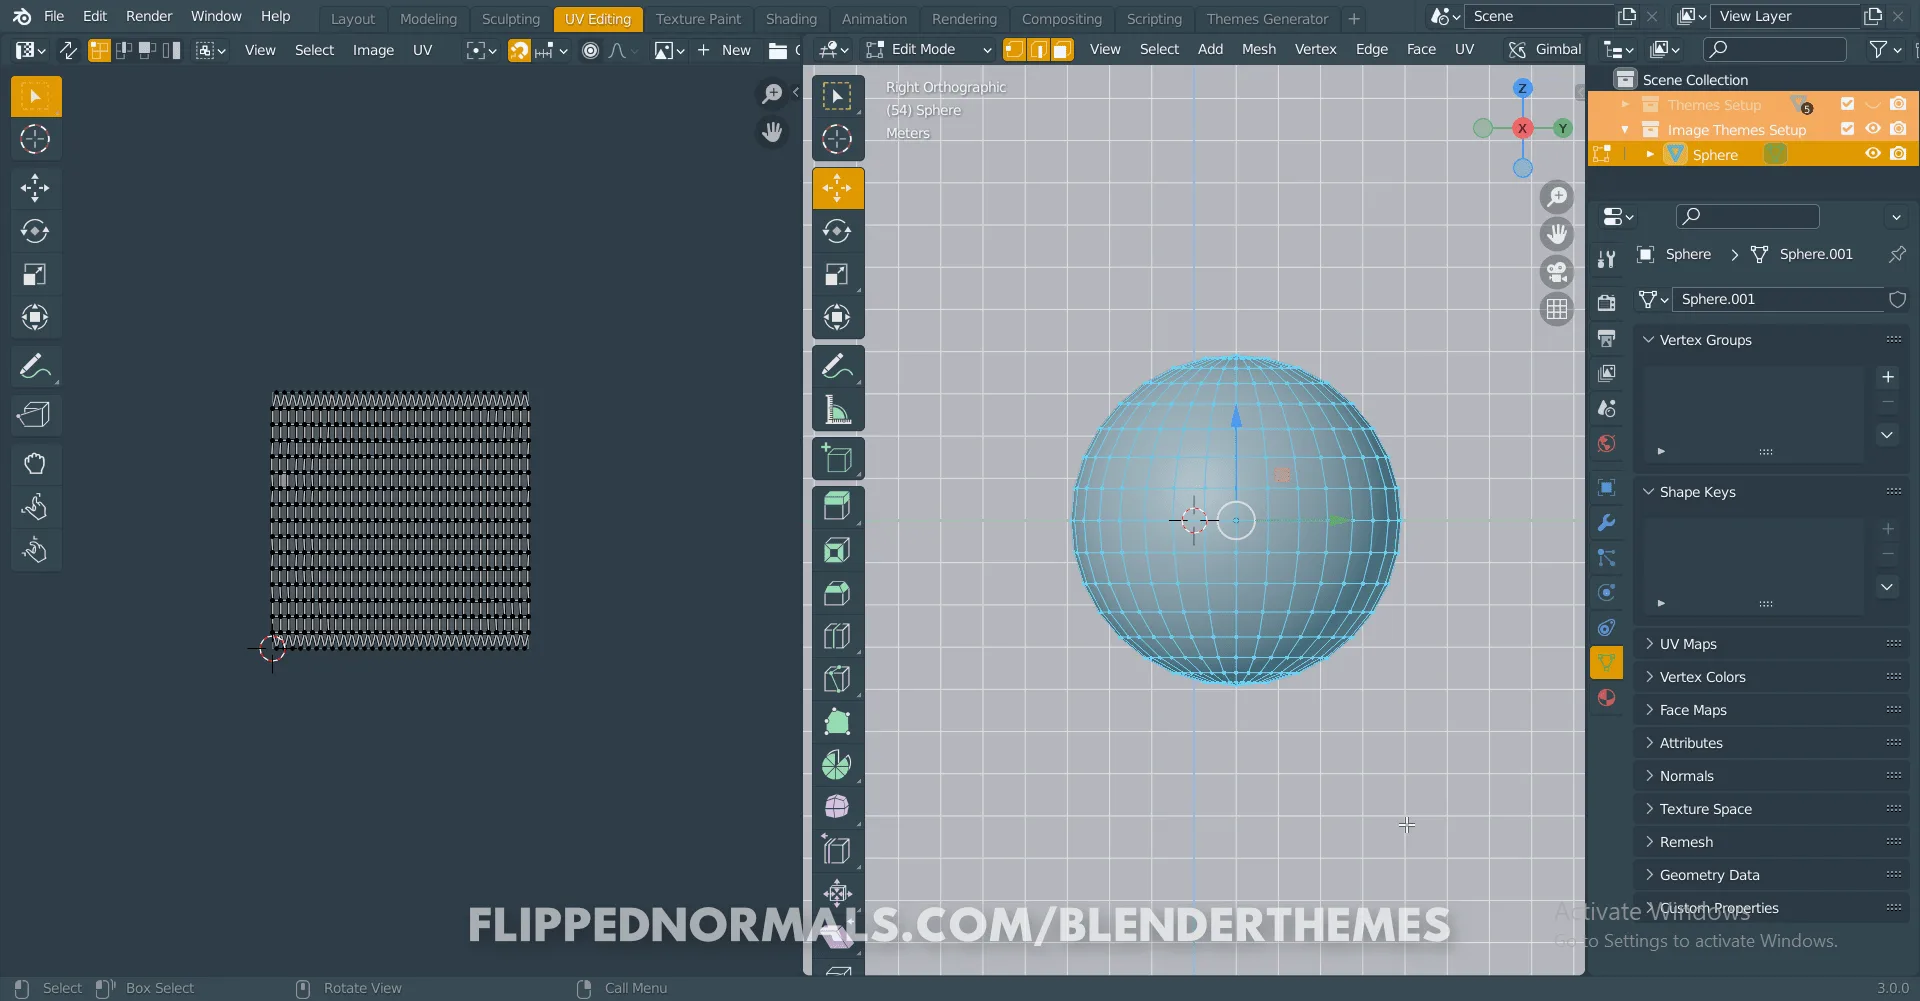
Task: Toggle UV sync selection button
Action: [68, 50]
